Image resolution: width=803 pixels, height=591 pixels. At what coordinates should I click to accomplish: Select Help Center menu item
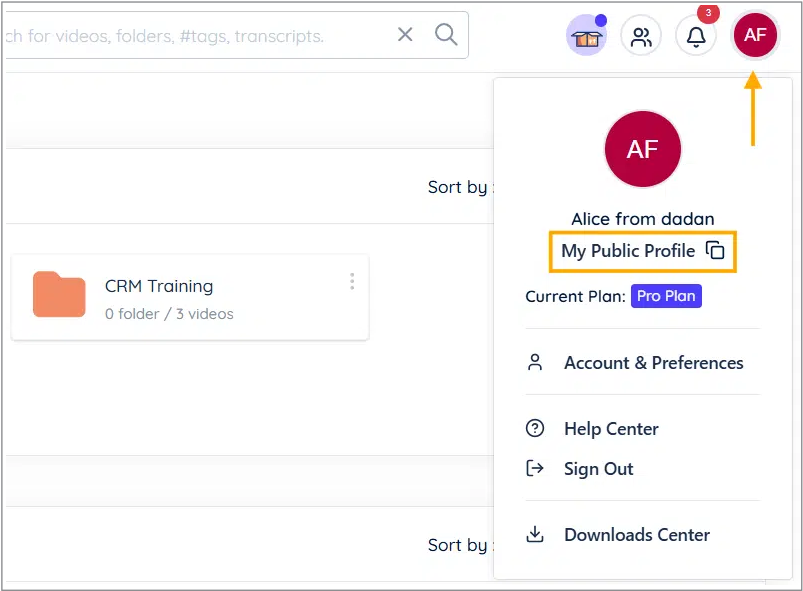pyautogui.click(x=611, y=428)
